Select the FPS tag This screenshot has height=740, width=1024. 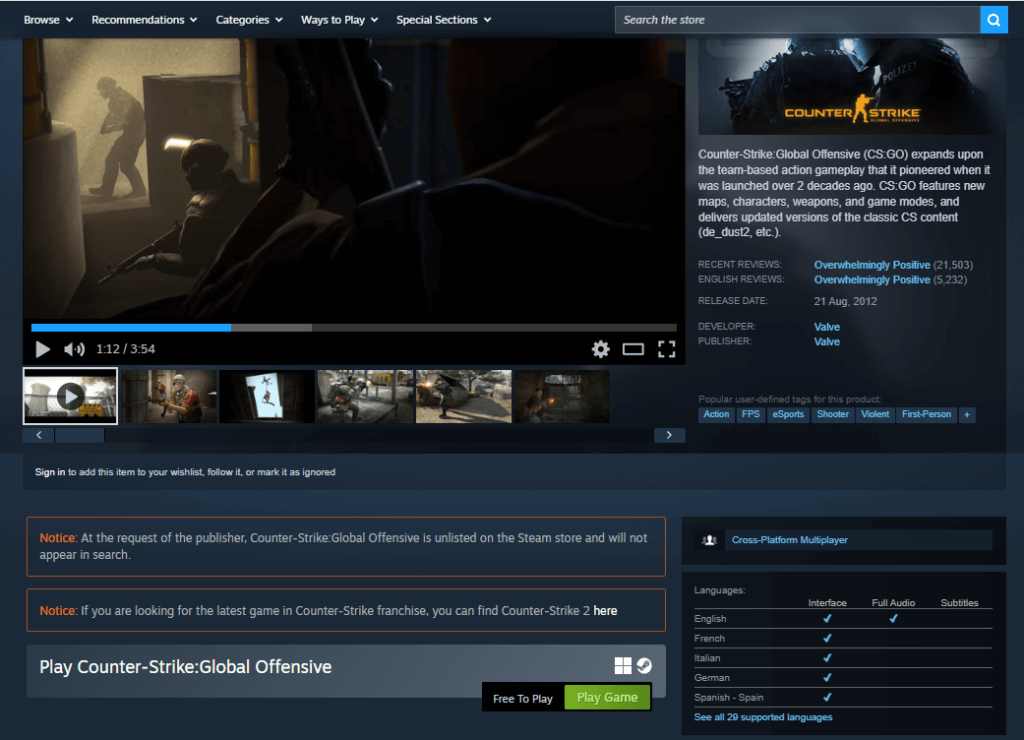750,415
